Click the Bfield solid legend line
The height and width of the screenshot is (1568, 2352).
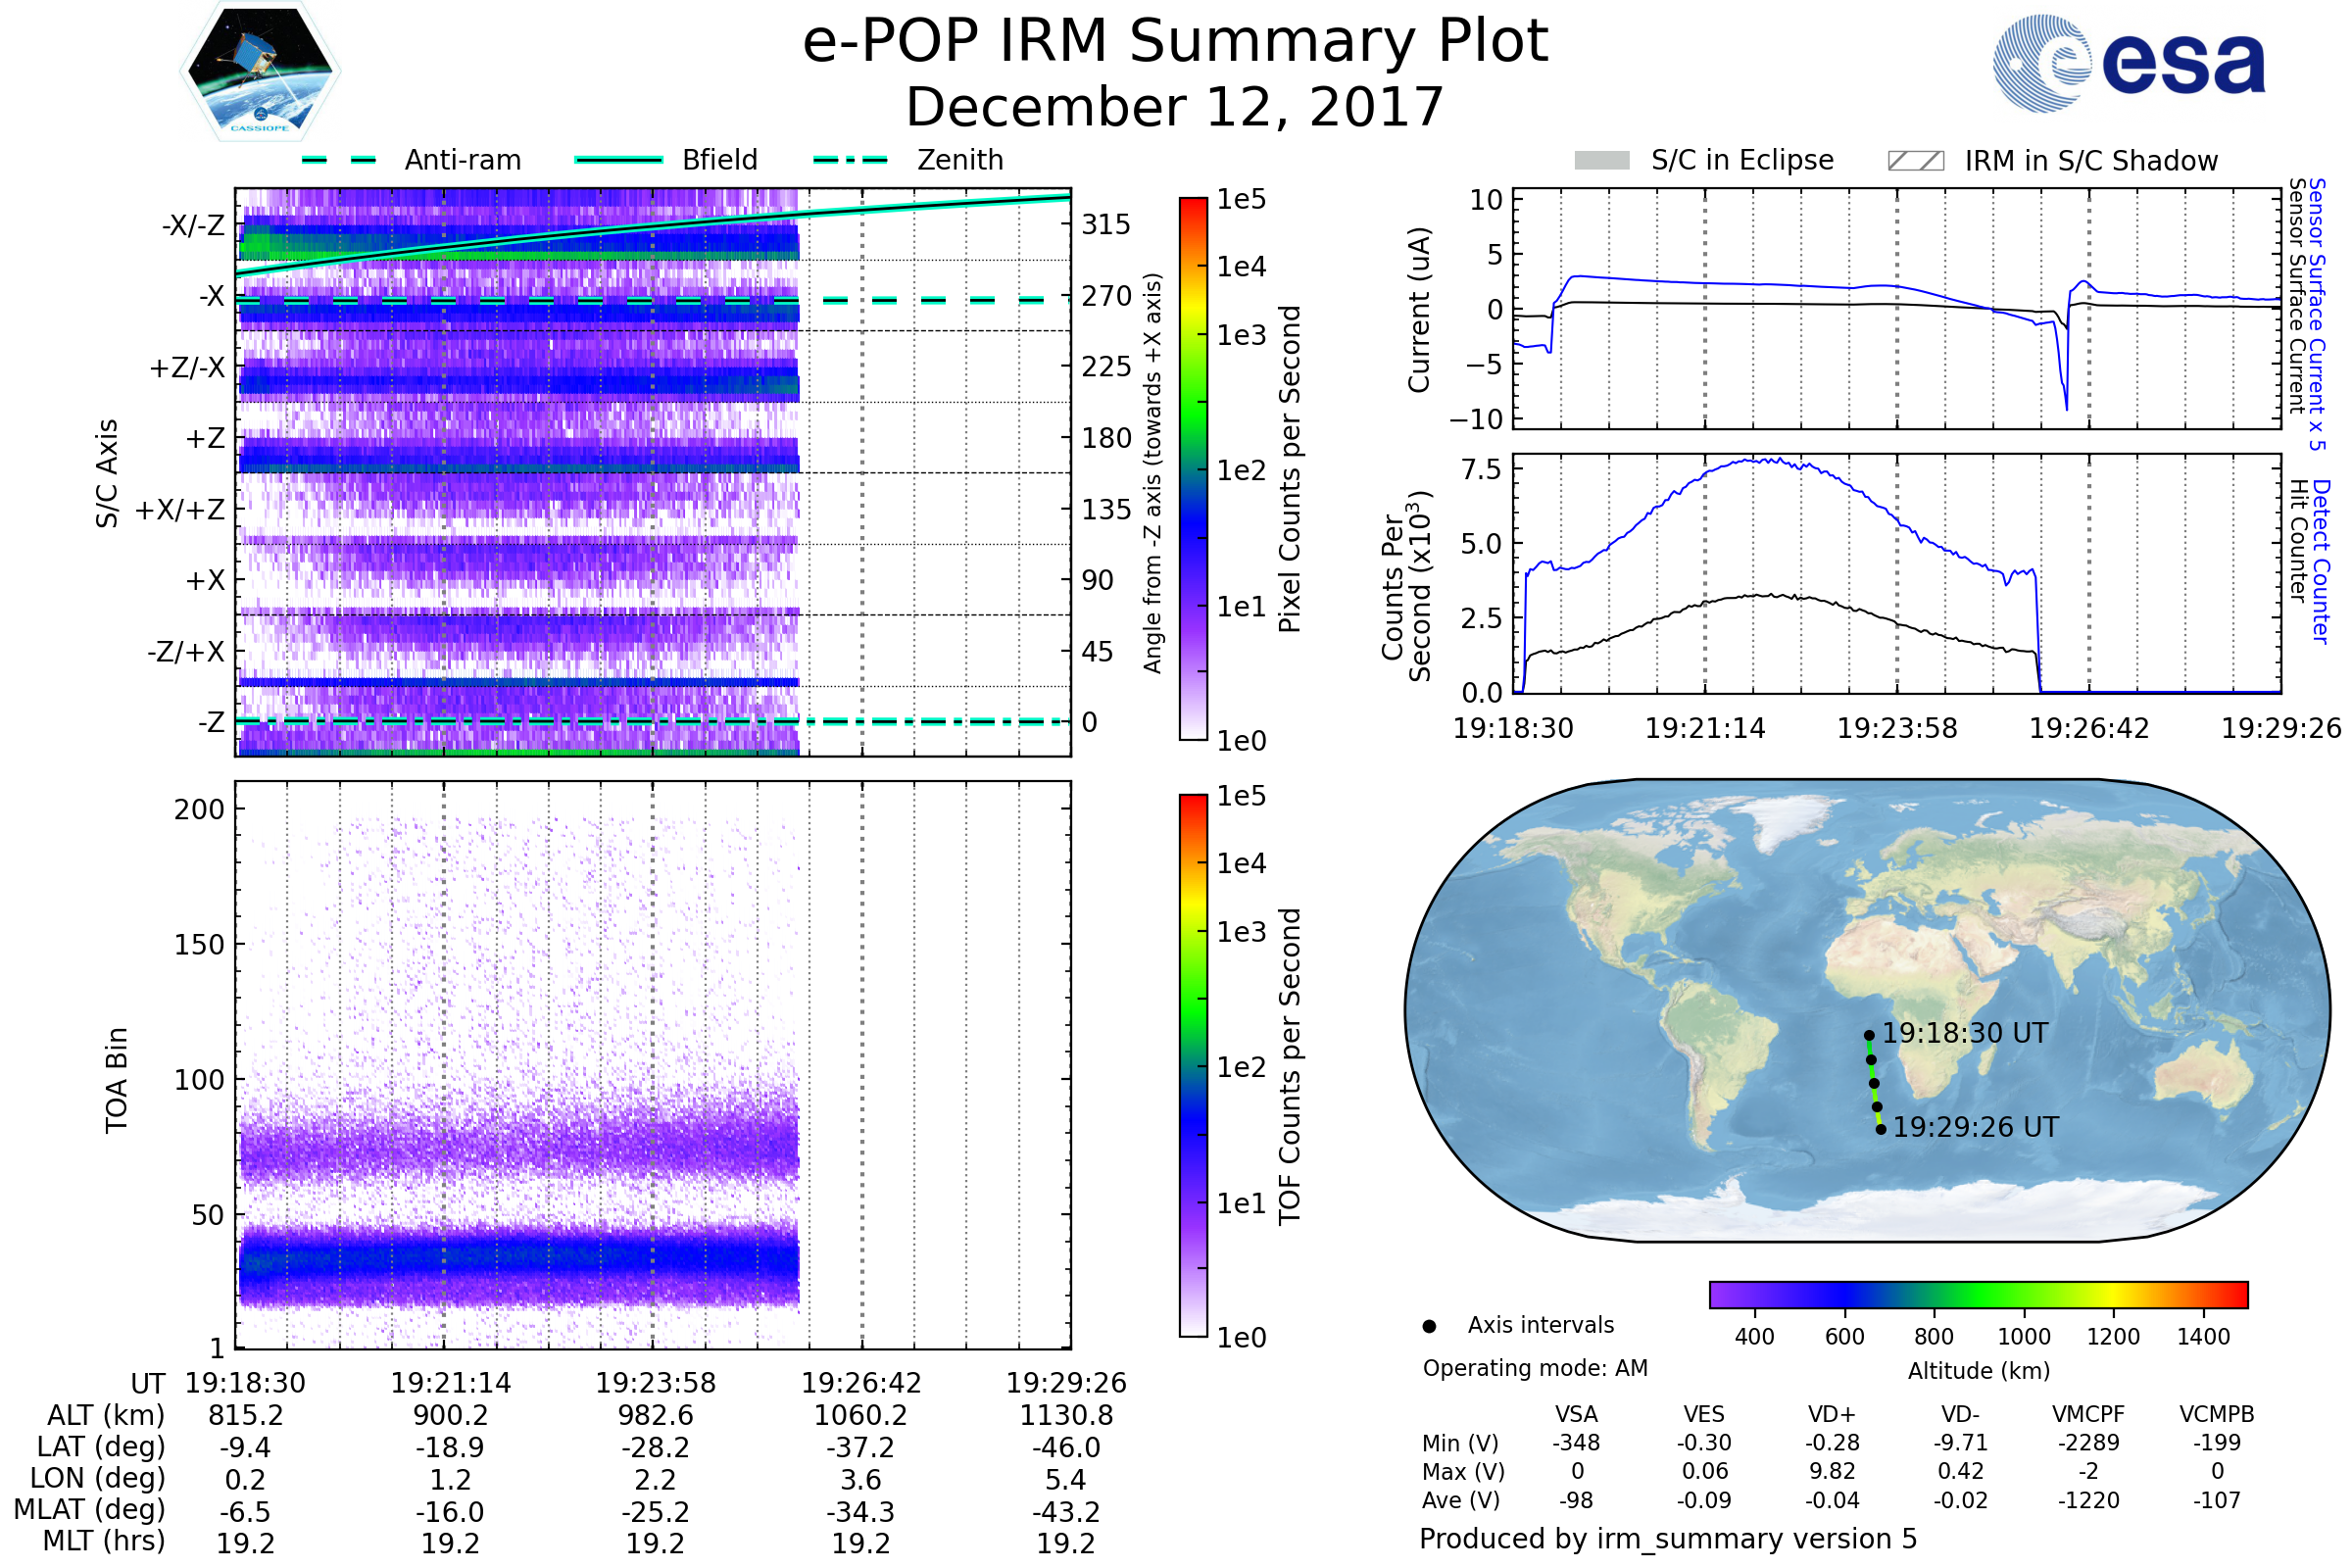618,160
